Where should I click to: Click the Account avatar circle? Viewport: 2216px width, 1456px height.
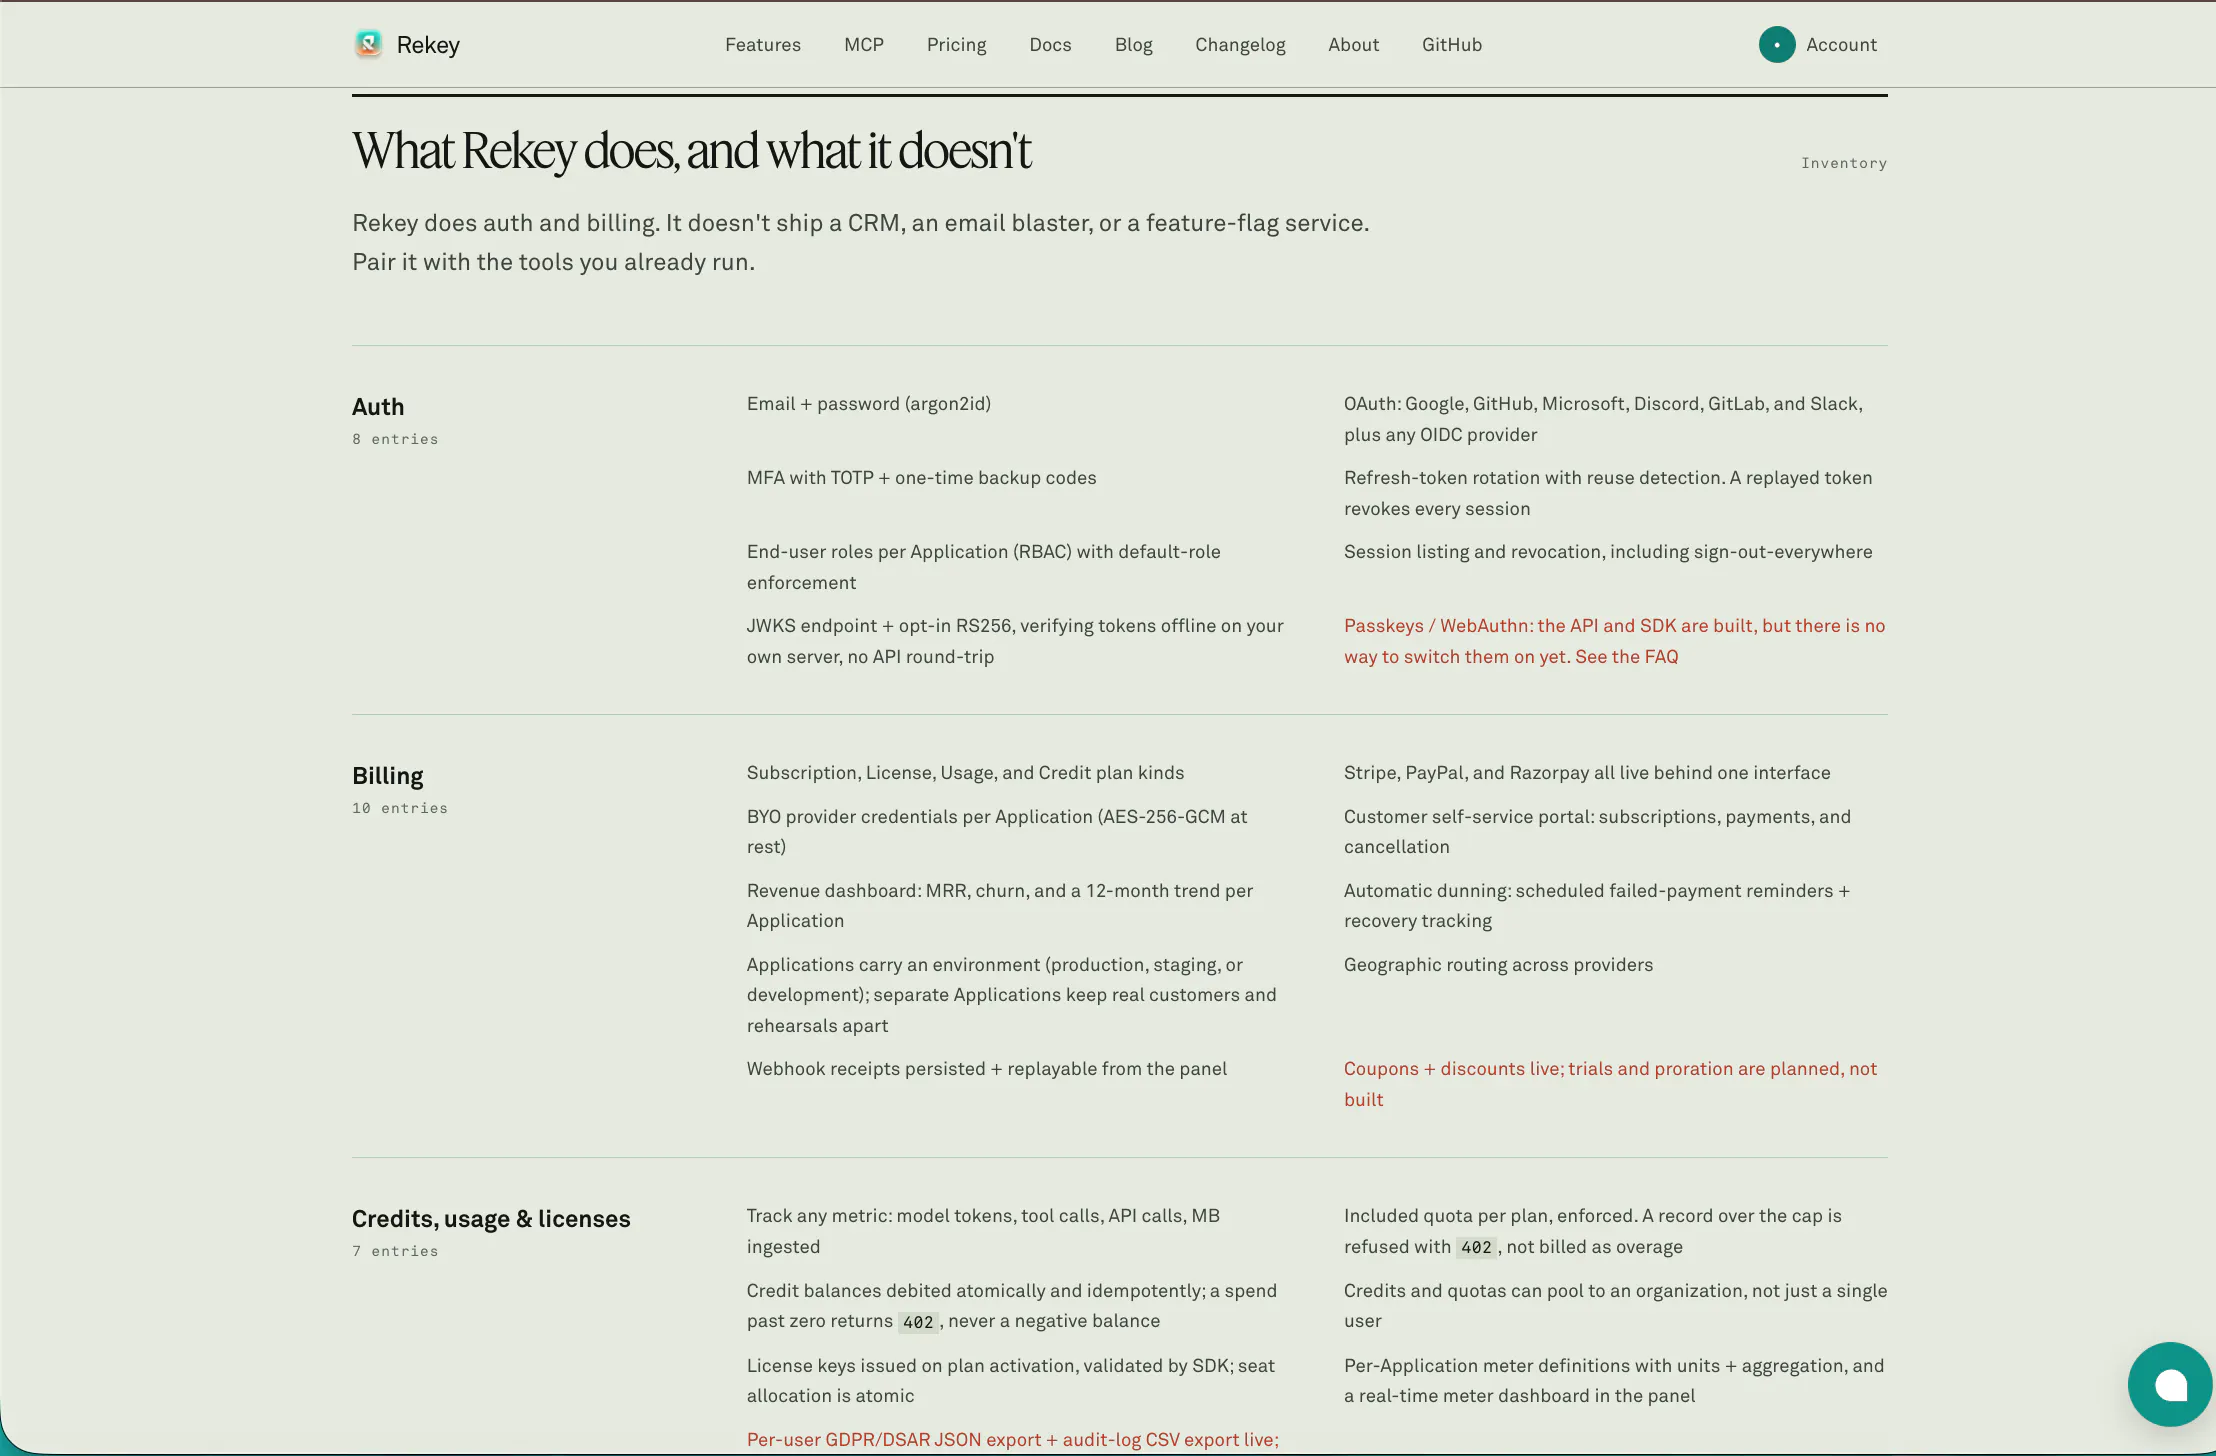(x=1777, y=44)
